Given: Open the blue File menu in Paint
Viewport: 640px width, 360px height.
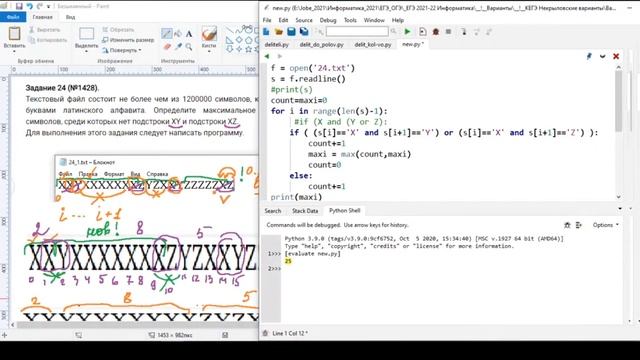Looking at the screenshot, I should (13, 17).
